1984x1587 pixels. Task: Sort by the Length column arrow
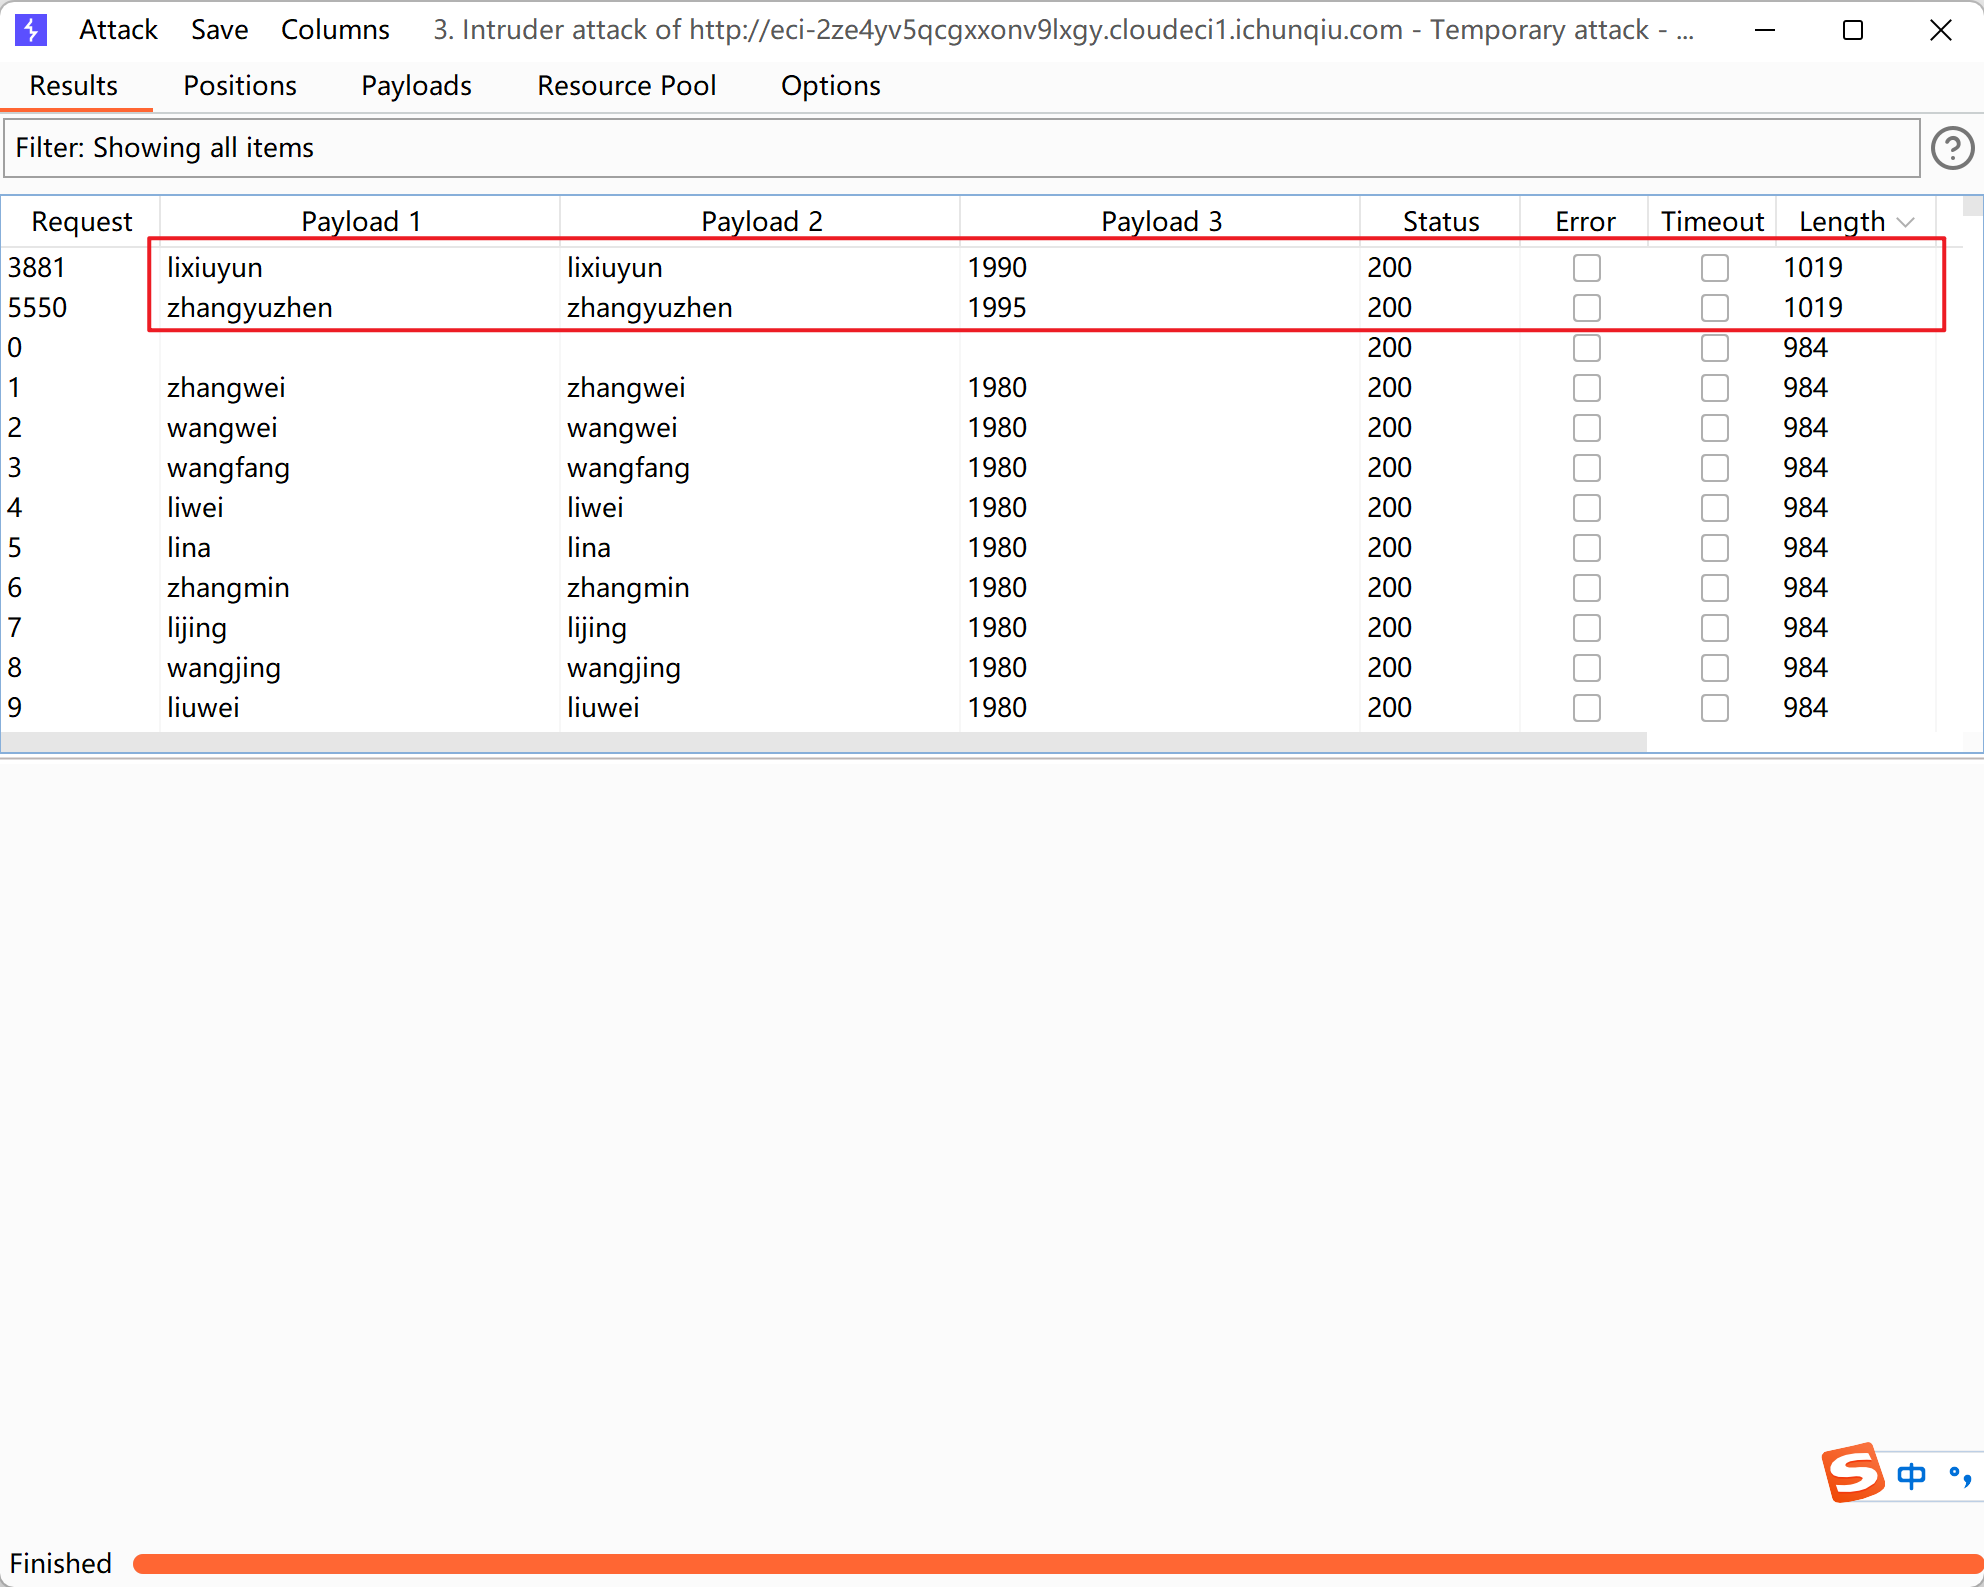tap(1906, 222)
